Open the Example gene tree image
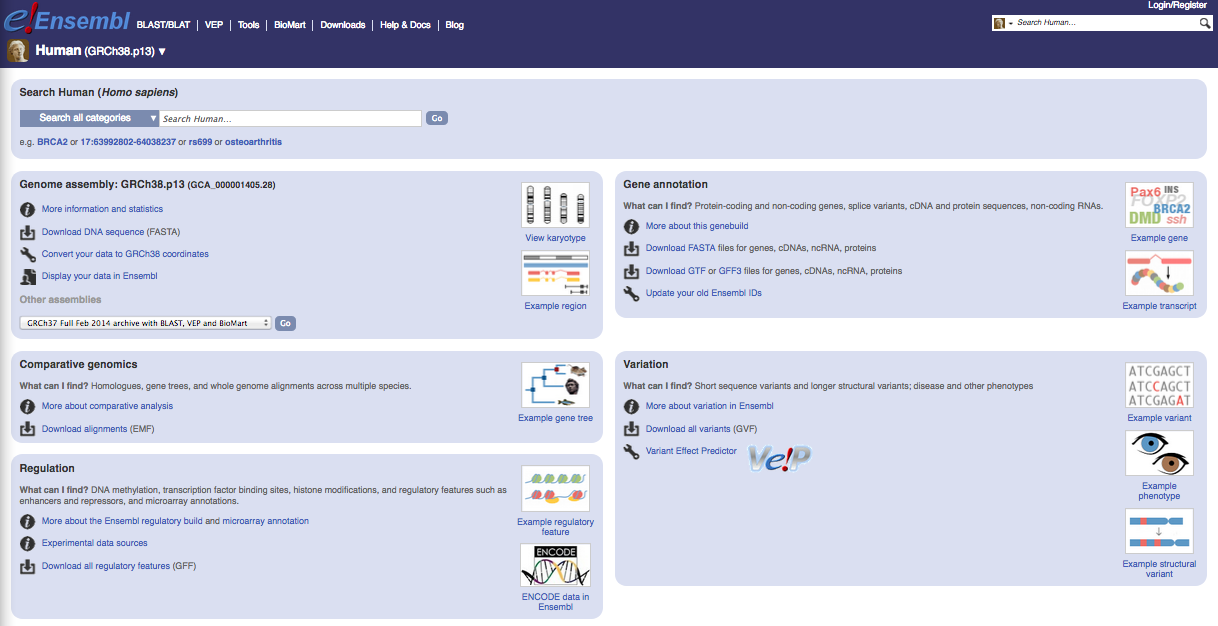 555,385
